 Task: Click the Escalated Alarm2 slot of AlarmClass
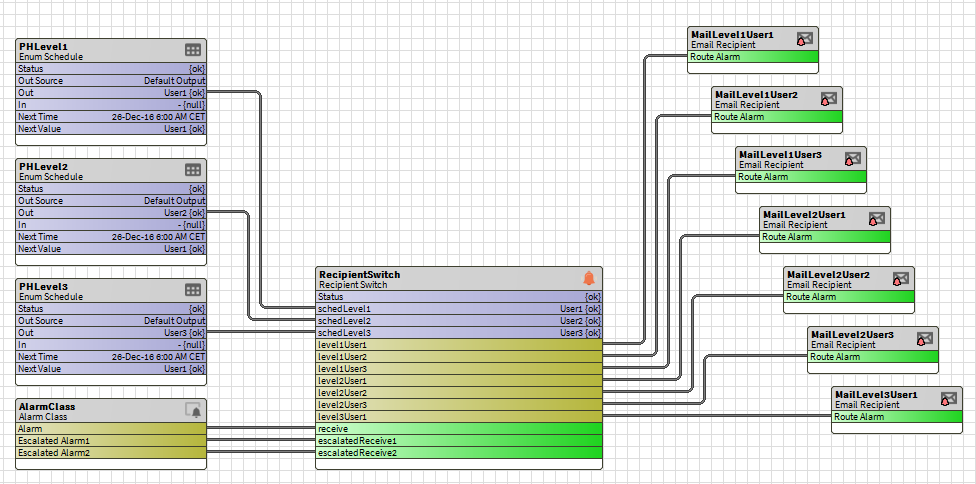111,453
